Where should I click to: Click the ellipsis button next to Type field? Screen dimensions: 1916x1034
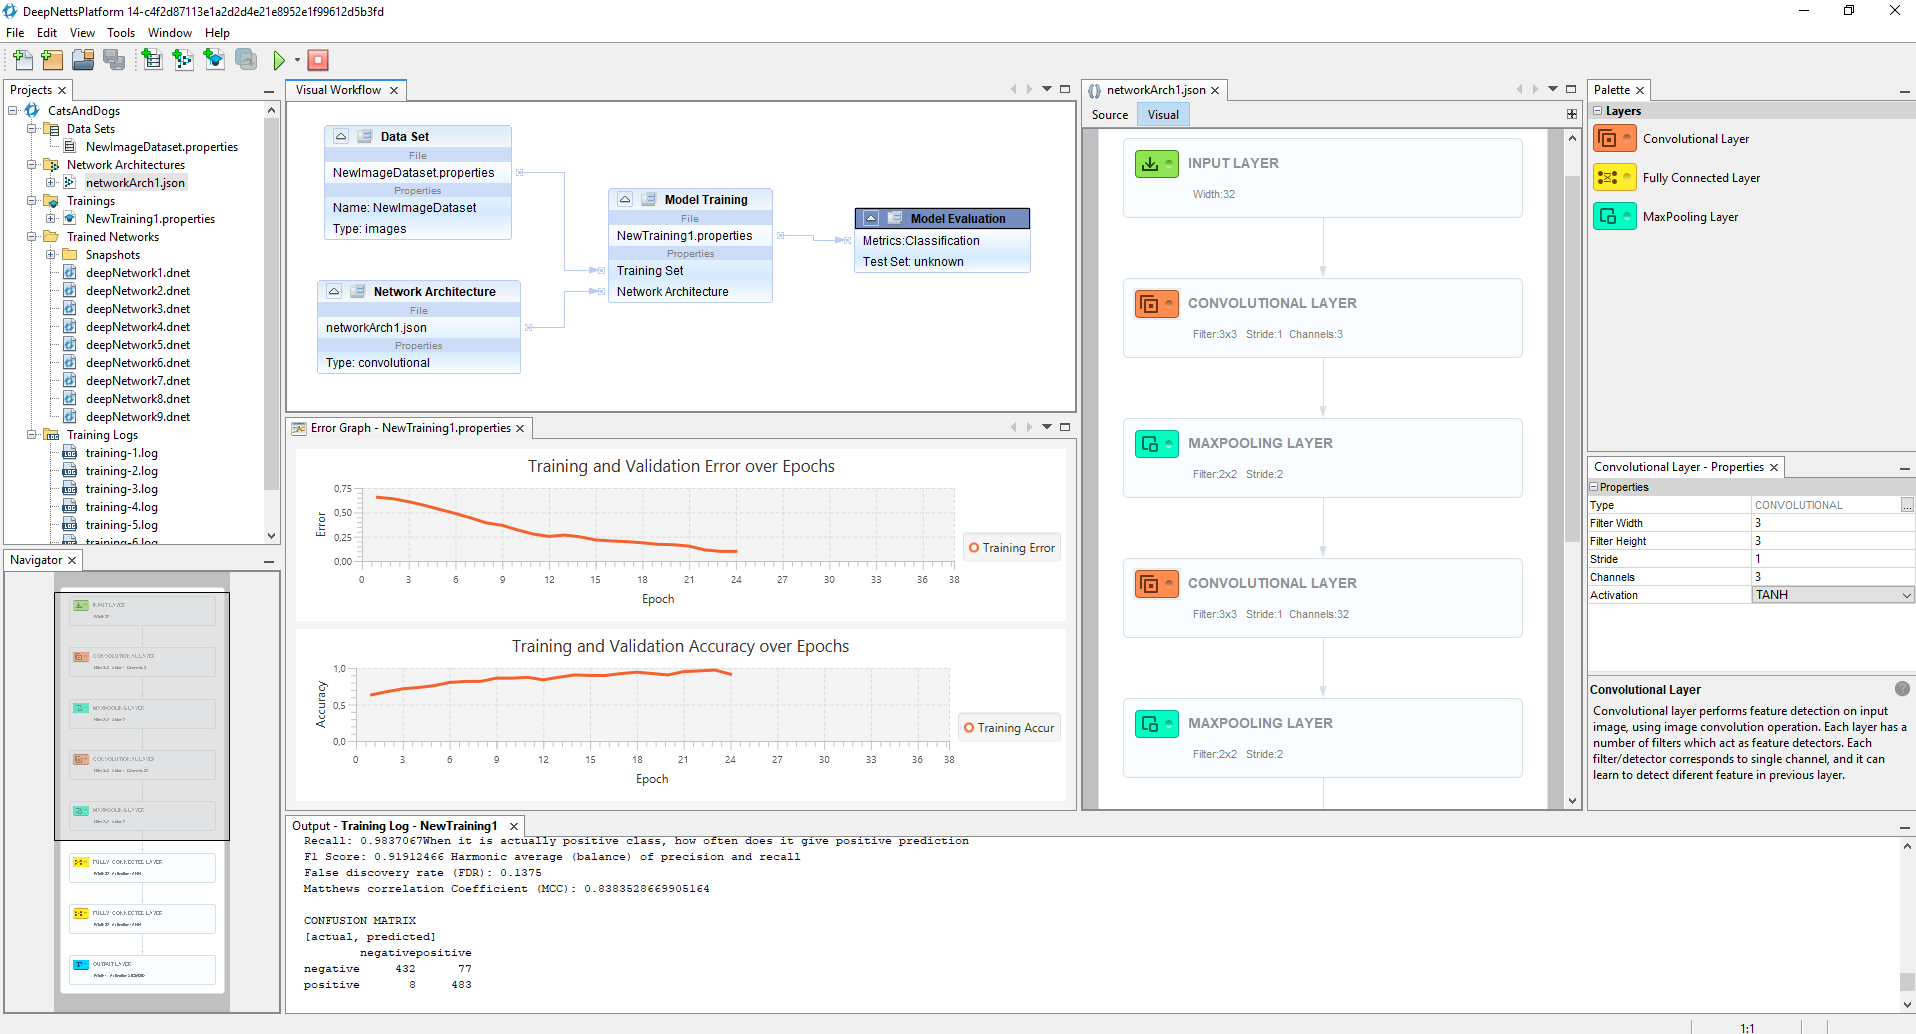pos(1906,506)
